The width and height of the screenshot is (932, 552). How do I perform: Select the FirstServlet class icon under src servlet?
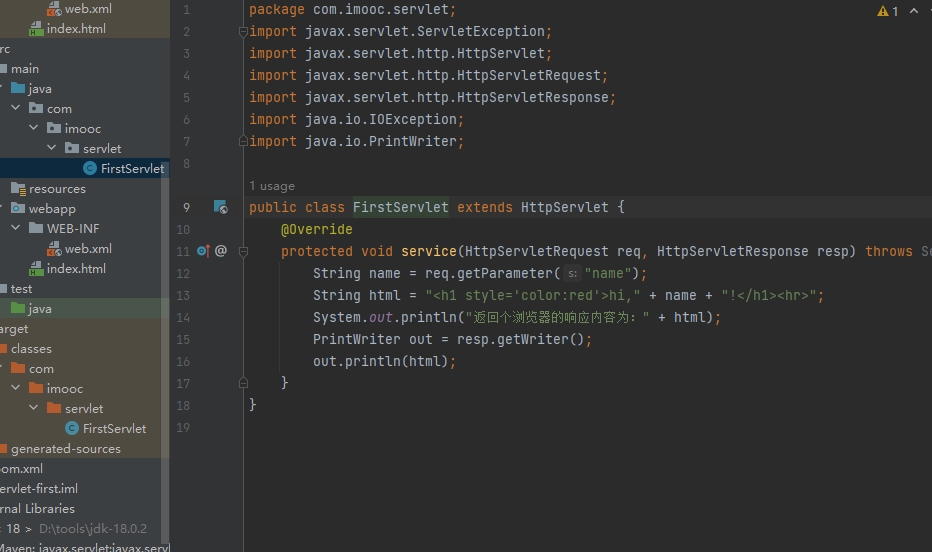90,169
